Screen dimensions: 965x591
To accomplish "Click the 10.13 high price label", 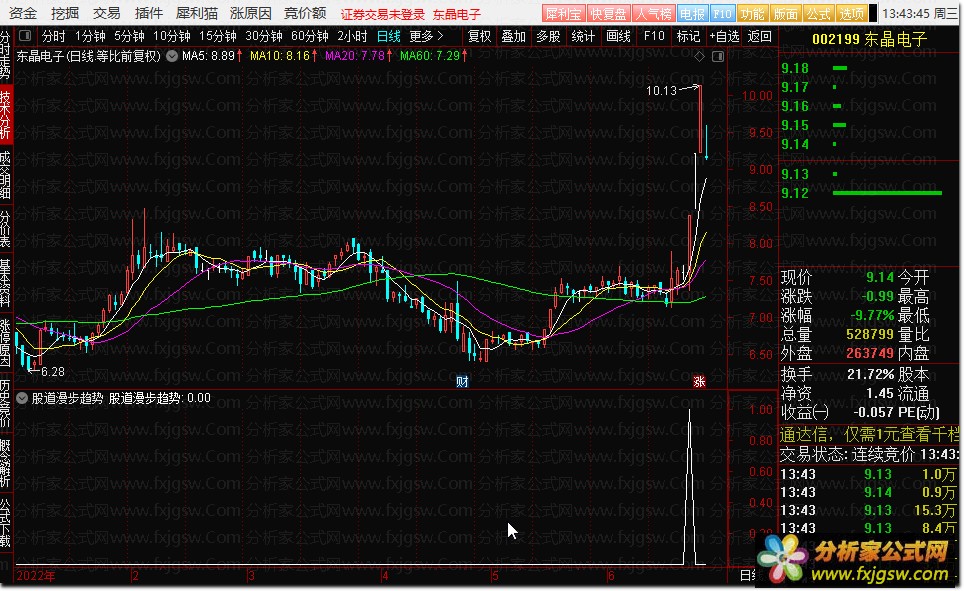I will tap(661, 91).
